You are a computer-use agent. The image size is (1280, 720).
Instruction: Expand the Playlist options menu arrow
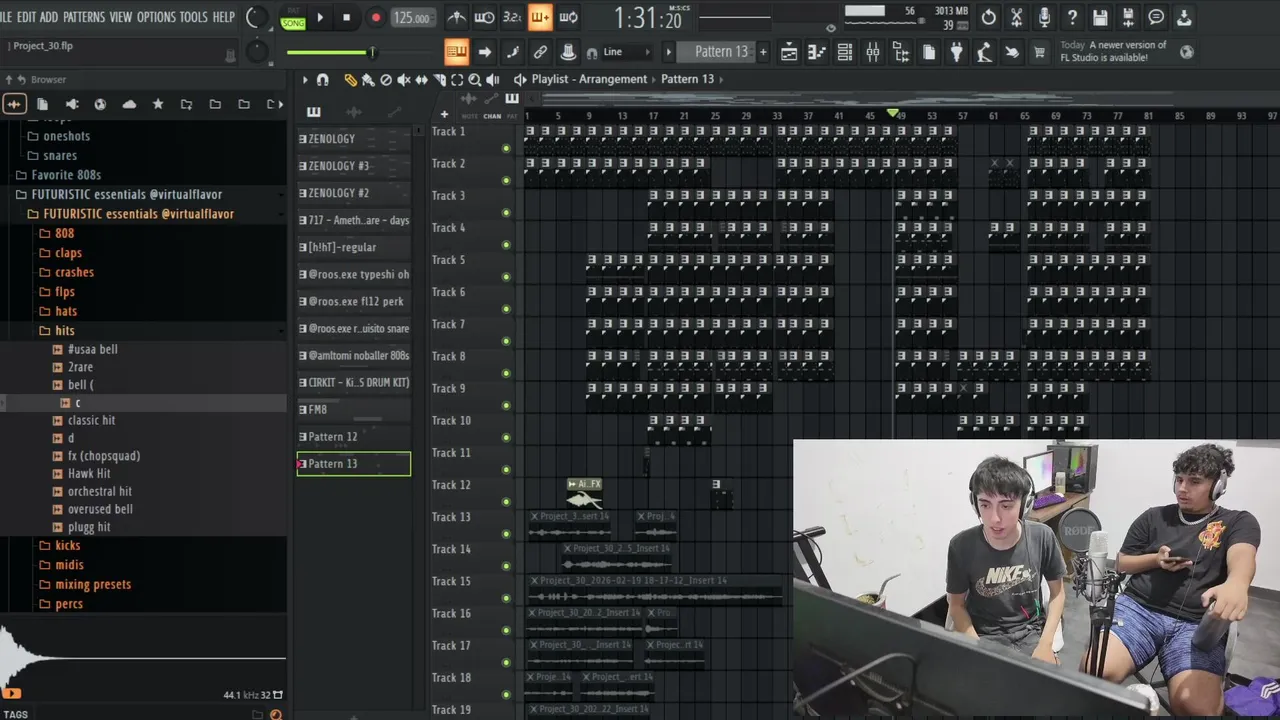point(305,80)
